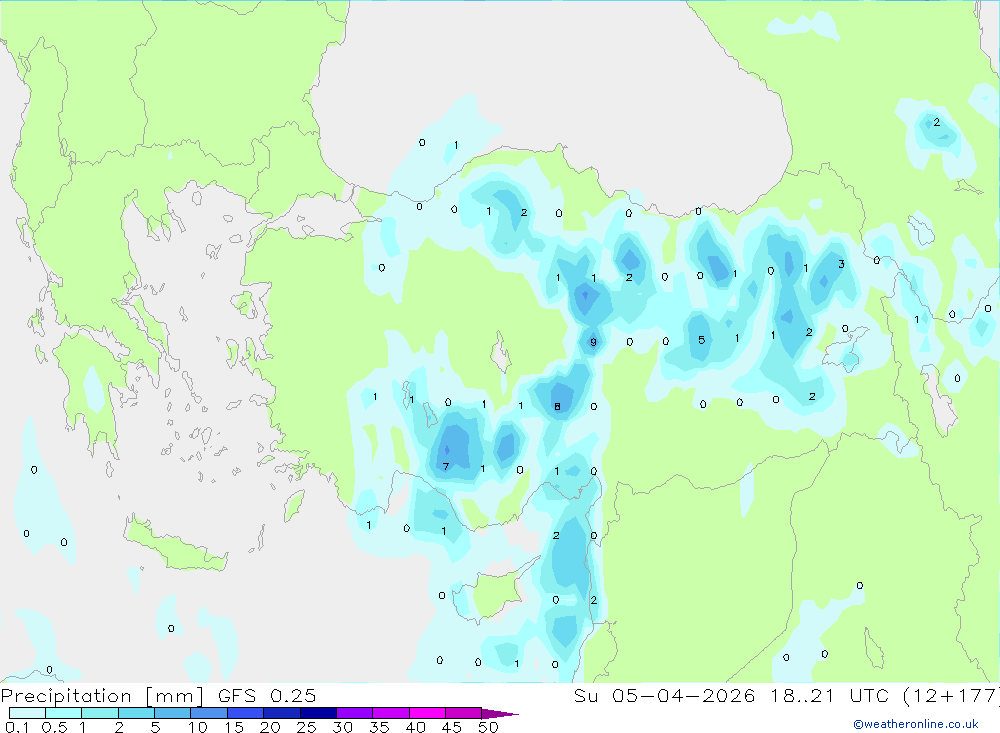
Task: Click the 25–30 mm navy legend swatch
Action: 318,713
